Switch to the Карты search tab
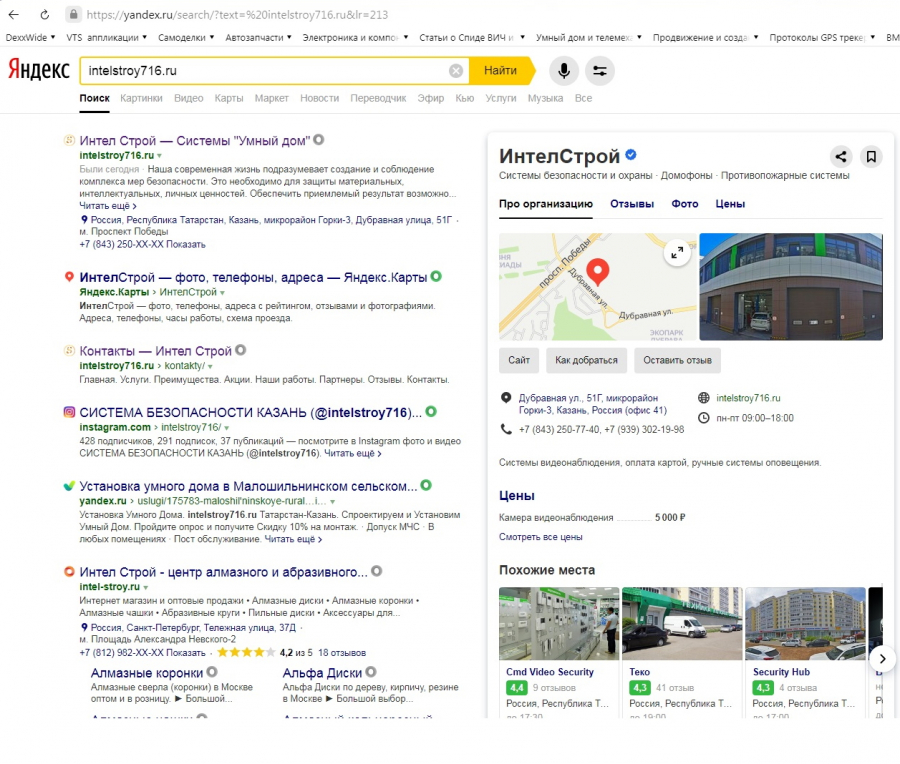Image resolution: width=900 pixels, height=764 pixels. pyautogui.click(x=228, y=98)
